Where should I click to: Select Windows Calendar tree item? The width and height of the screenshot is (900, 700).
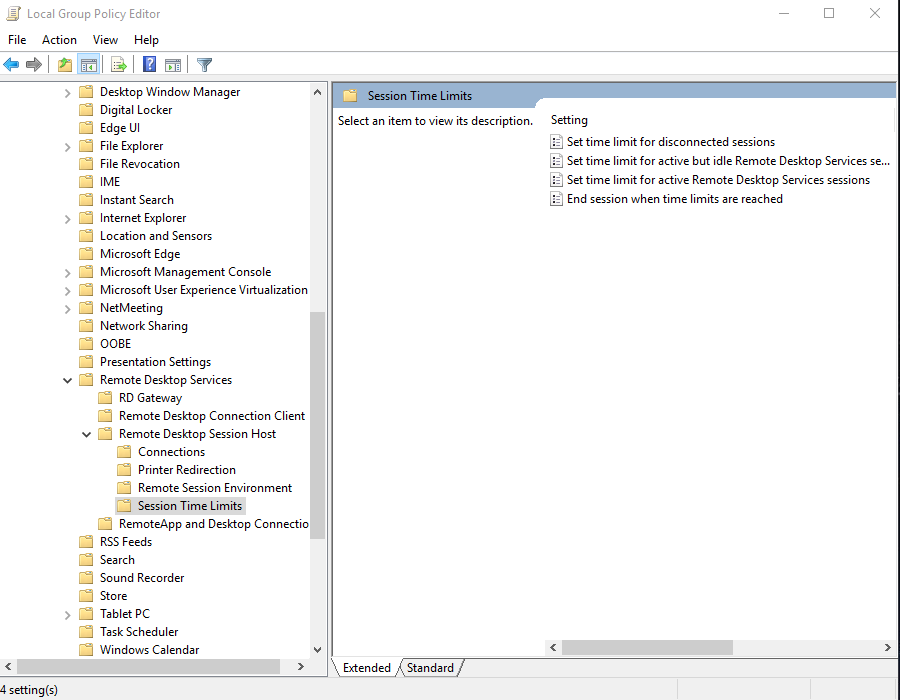click(149, 650)
